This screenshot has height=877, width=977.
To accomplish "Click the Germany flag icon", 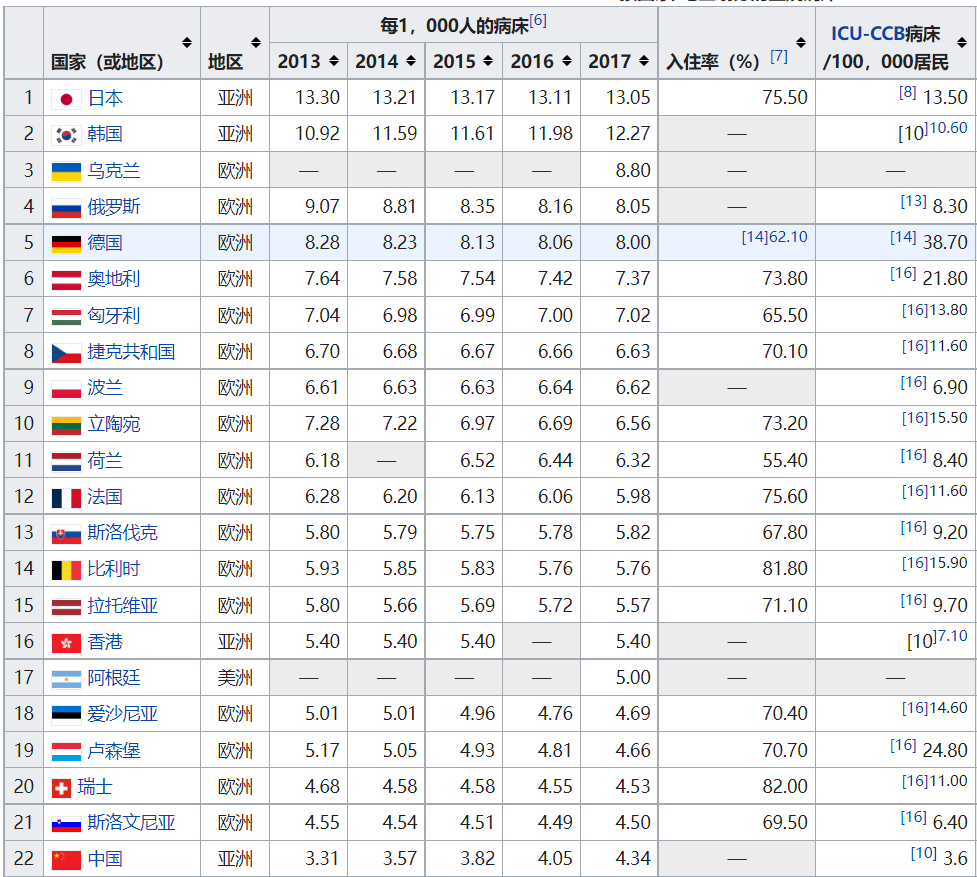I will click(66, 244).
